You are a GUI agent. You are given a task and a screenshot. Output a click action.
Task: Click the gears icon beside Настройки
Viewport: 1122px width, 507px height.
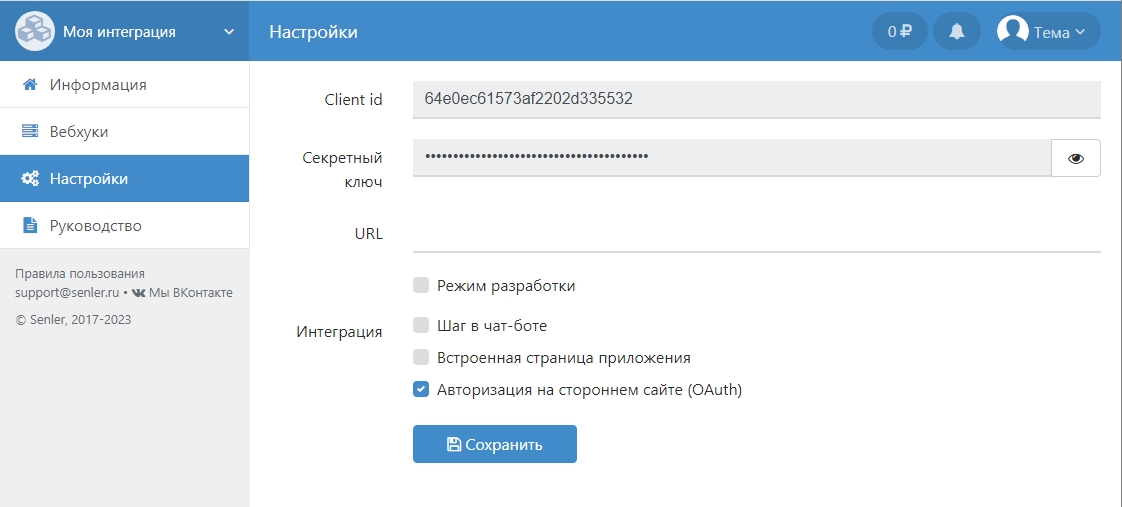(30, 179)
